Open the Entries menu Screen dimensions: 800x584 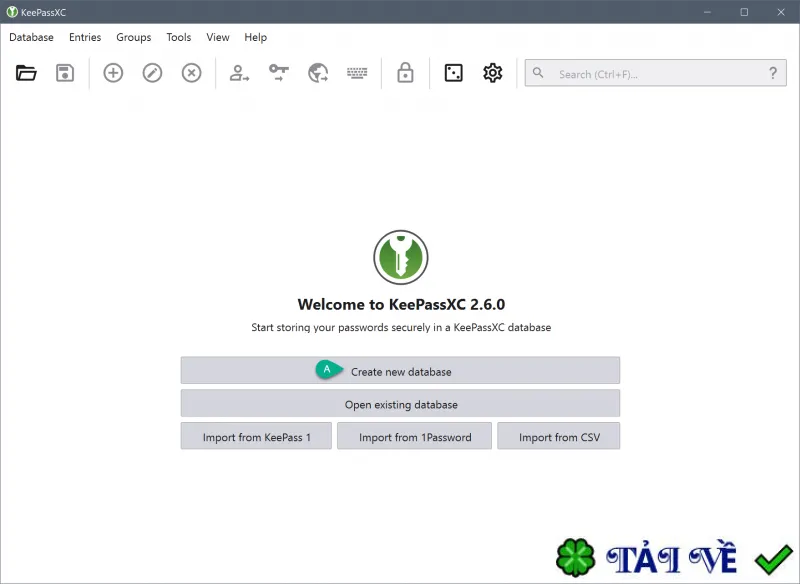[85, 37]
